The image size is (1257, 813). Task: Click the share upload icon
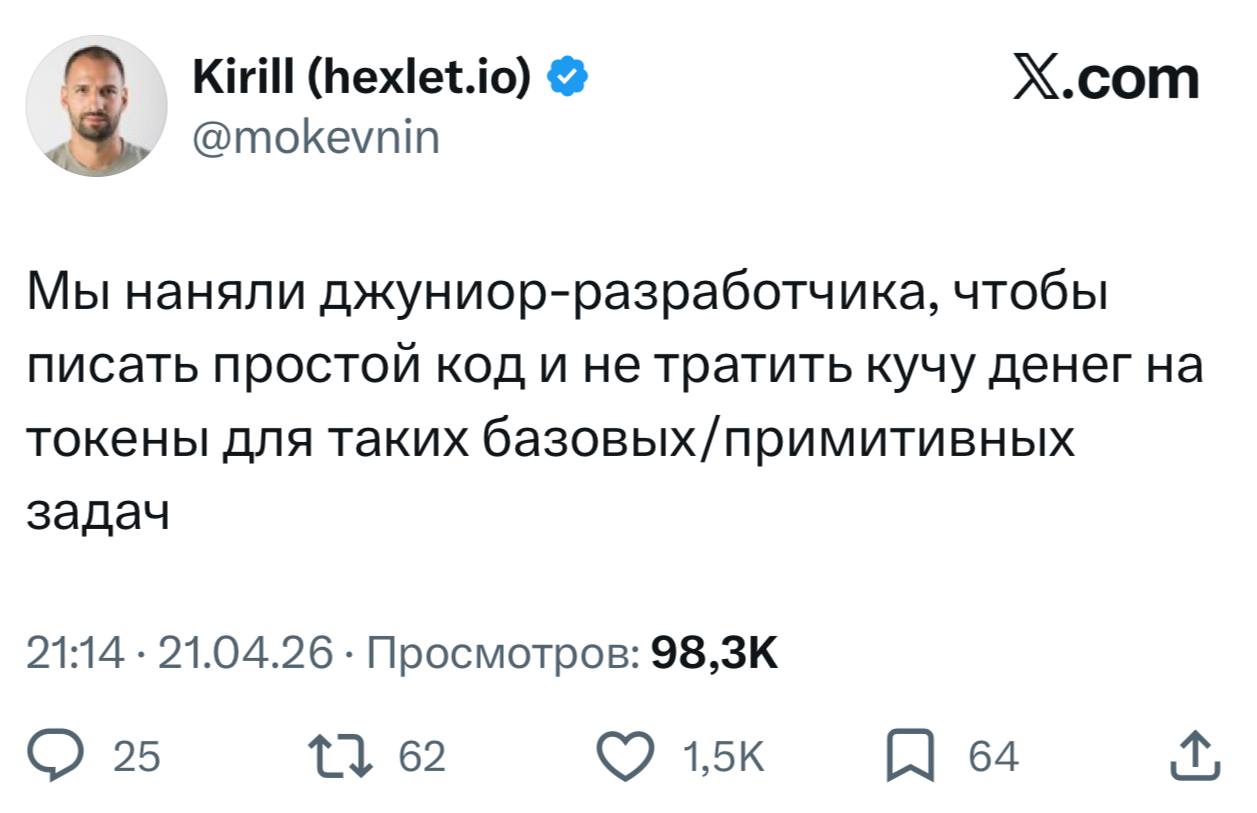1196,757
